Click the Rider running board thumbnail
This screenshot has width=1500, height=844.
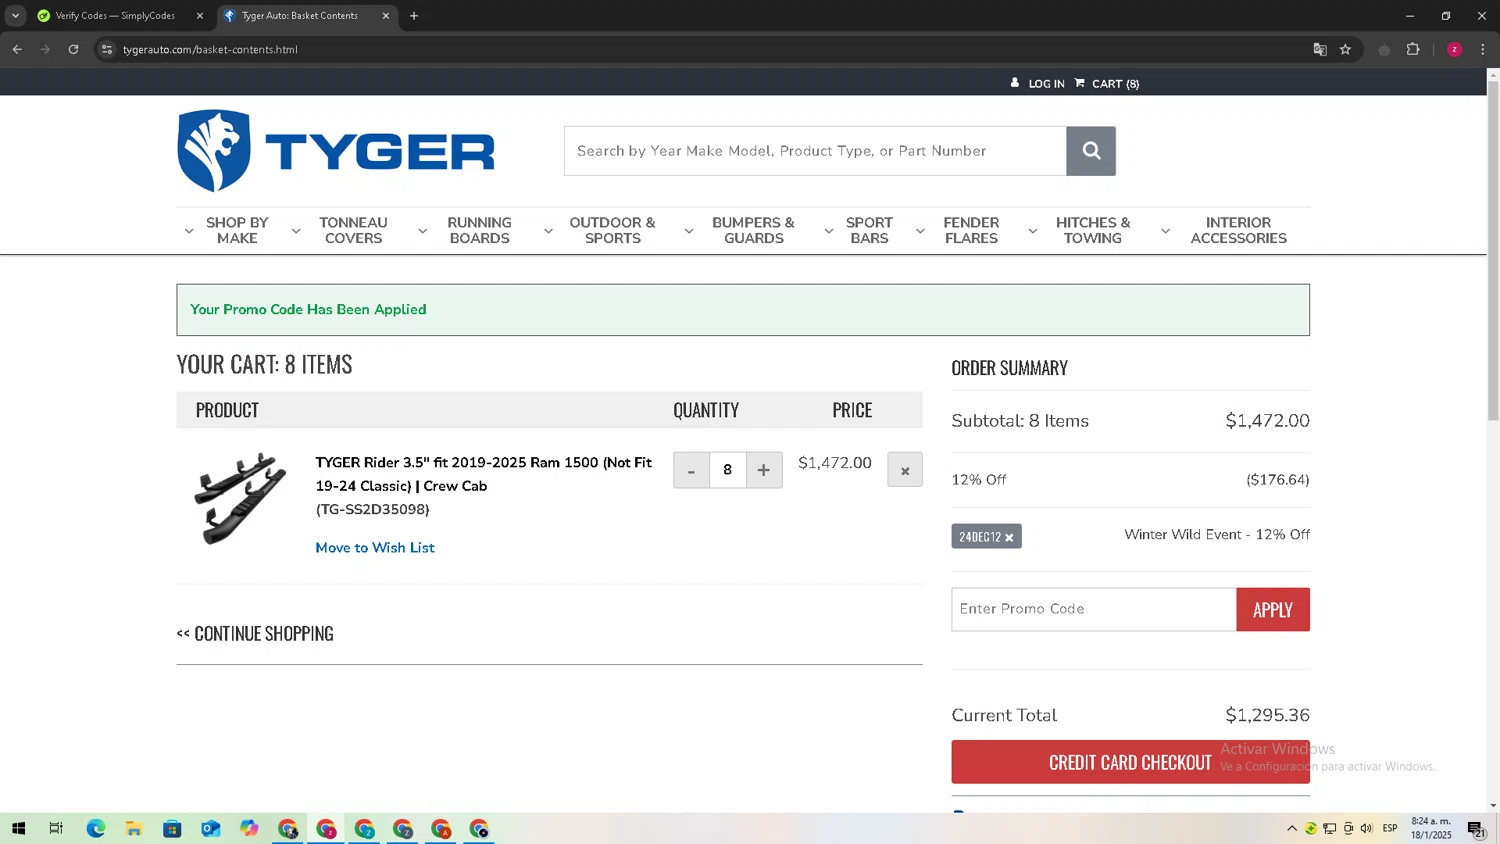tap(240, 499)
